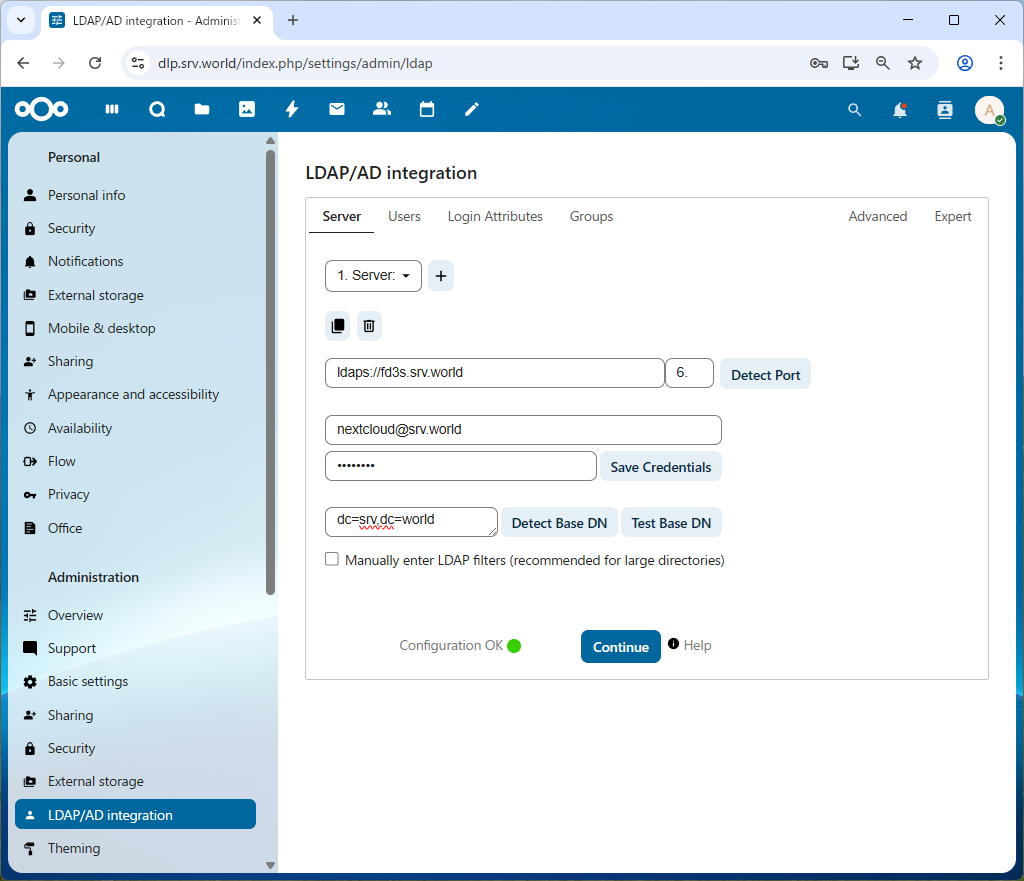Click the notifications bell icon

click(900, 110)
